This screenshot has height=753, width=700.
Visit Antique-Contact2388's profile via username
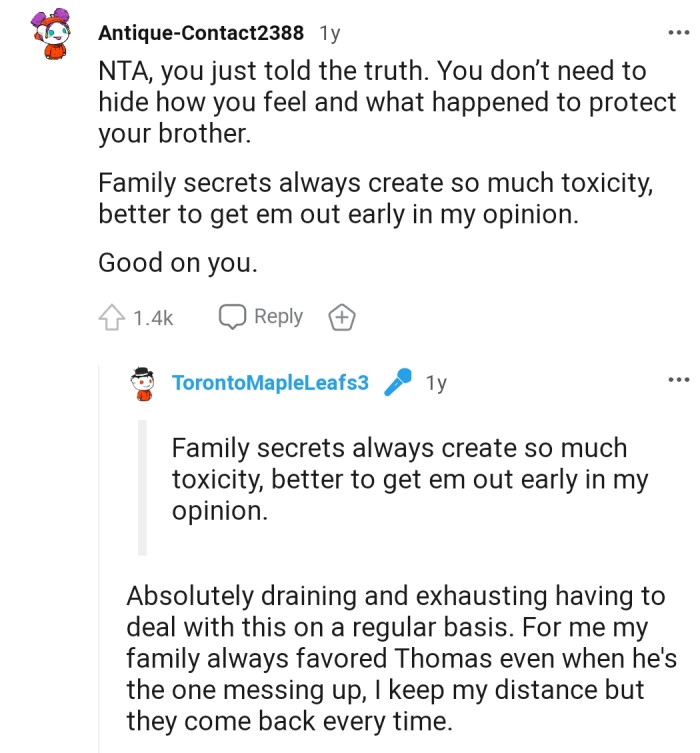(x=201, y=33)
